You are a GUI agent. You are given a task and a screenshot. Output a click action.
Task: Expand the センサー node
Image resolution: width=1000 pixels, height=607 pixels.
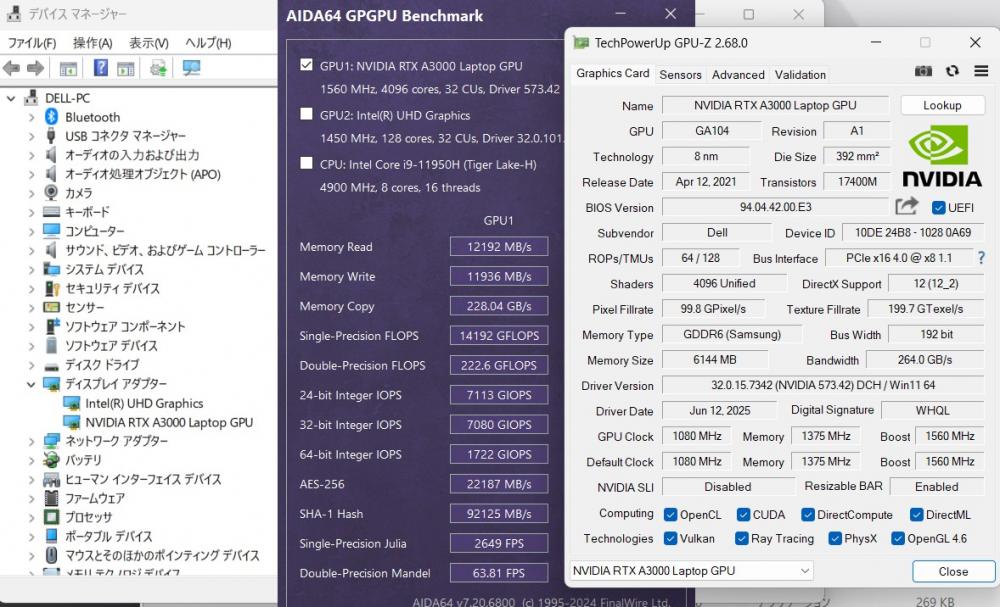[31, 307]
